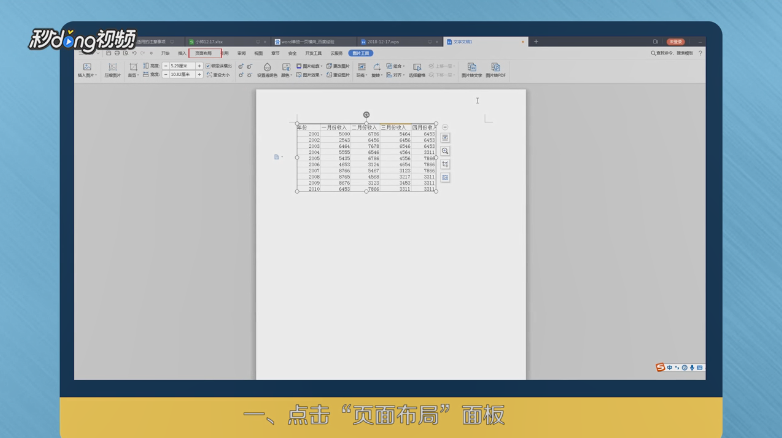Click the Sogou microphone voice input icon

[x=692, y=368]
